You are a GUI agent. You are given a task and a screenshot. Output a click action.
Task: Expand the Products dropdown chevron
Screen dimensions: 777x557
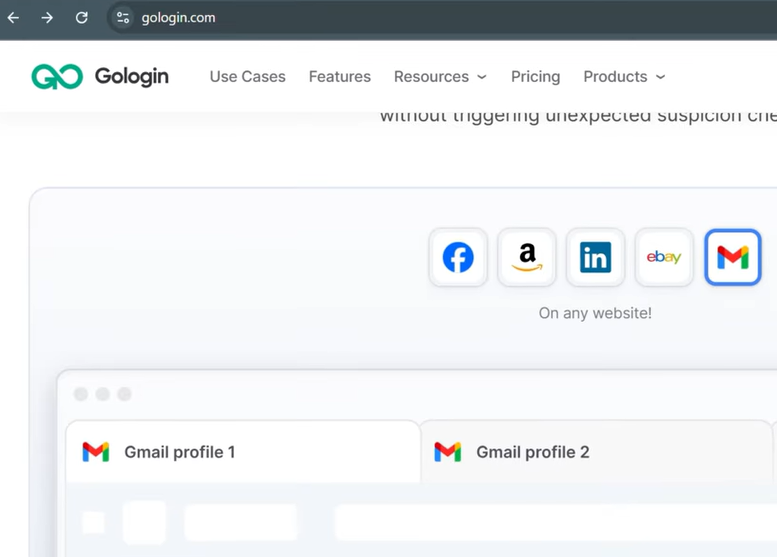pyautogui.click(x=660, y=77)
